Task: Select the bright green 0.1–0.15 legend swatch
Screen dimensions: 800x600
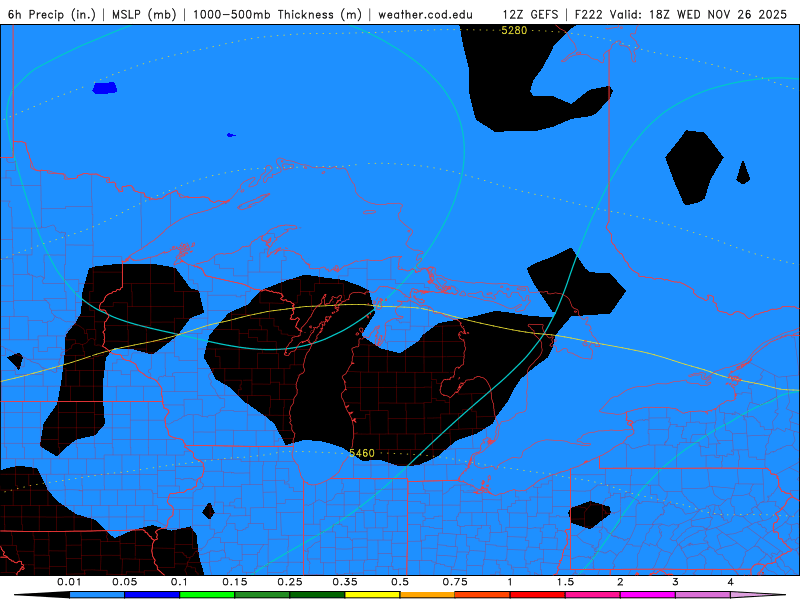Action: click(x=207, y=595)
